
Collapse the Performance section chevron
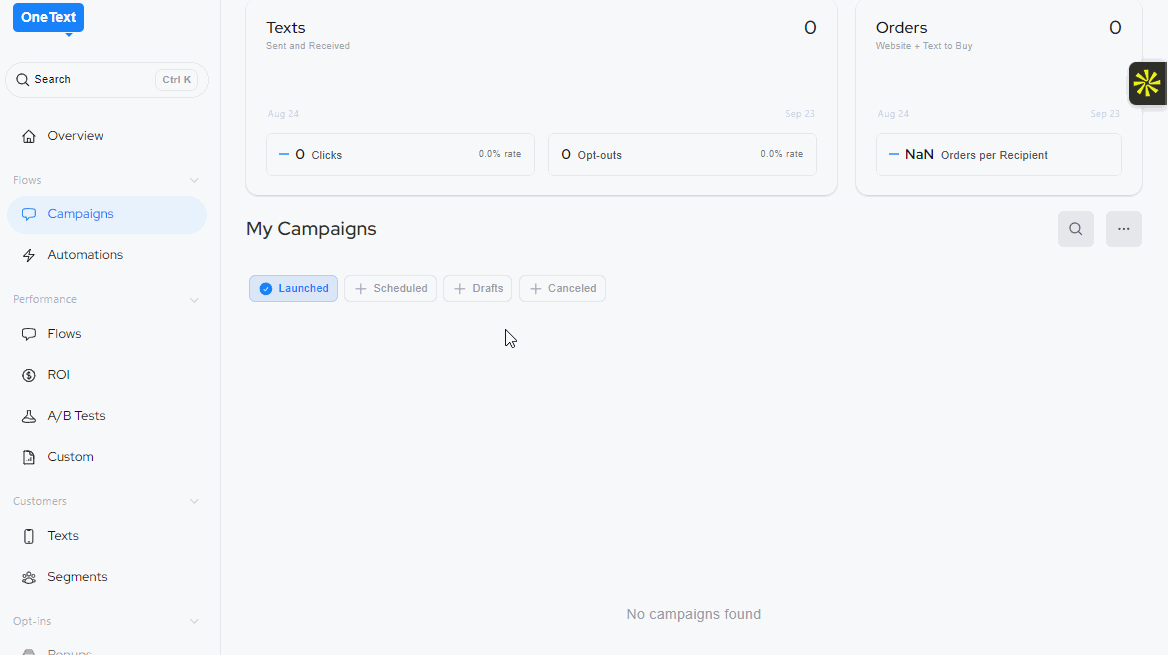click(194, 300)
